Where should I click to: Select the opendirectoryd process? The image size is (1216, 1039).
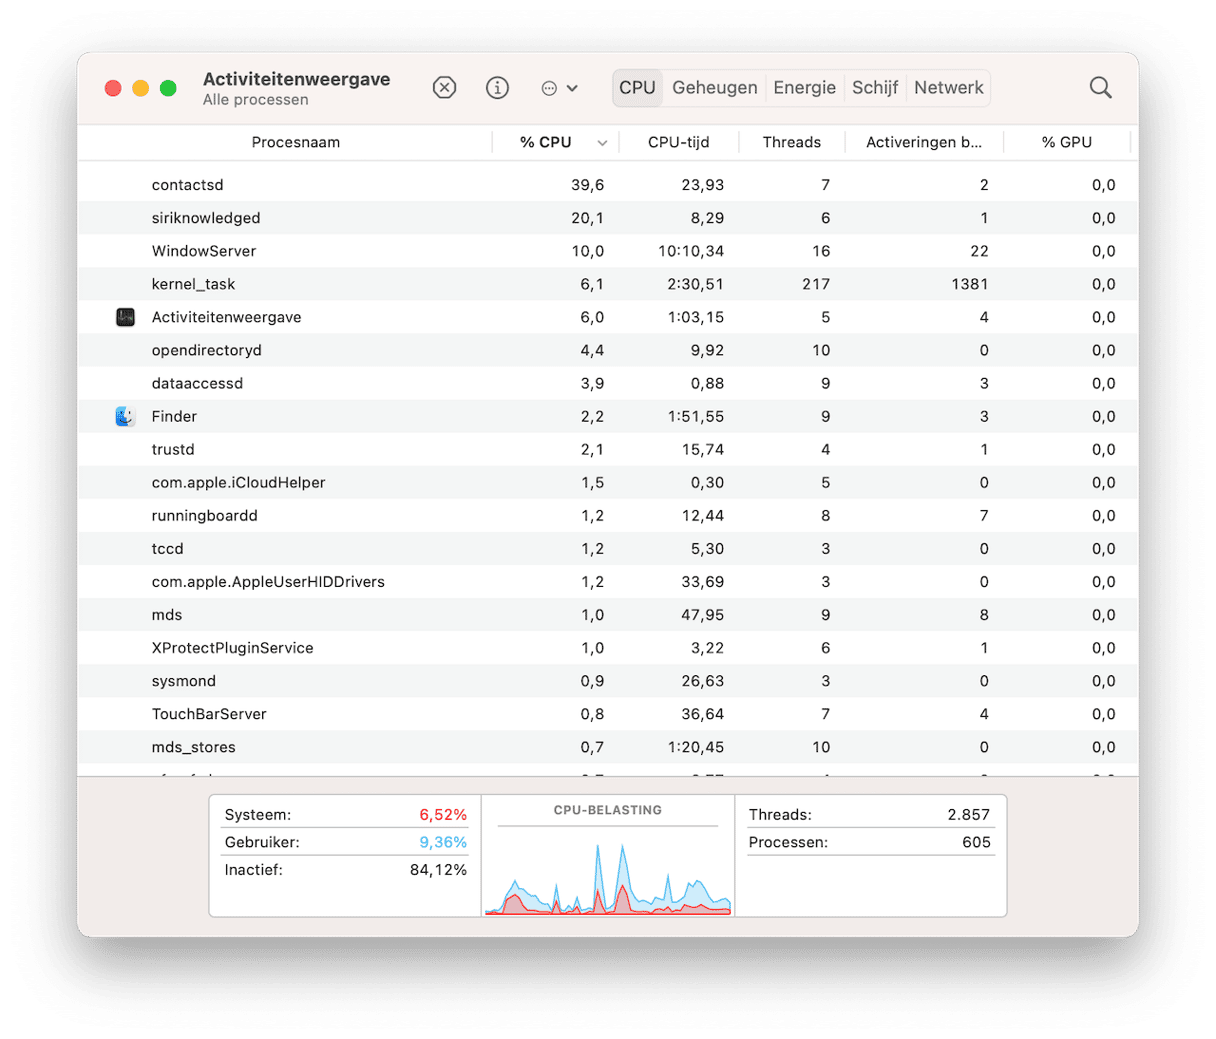click(608, 350)
